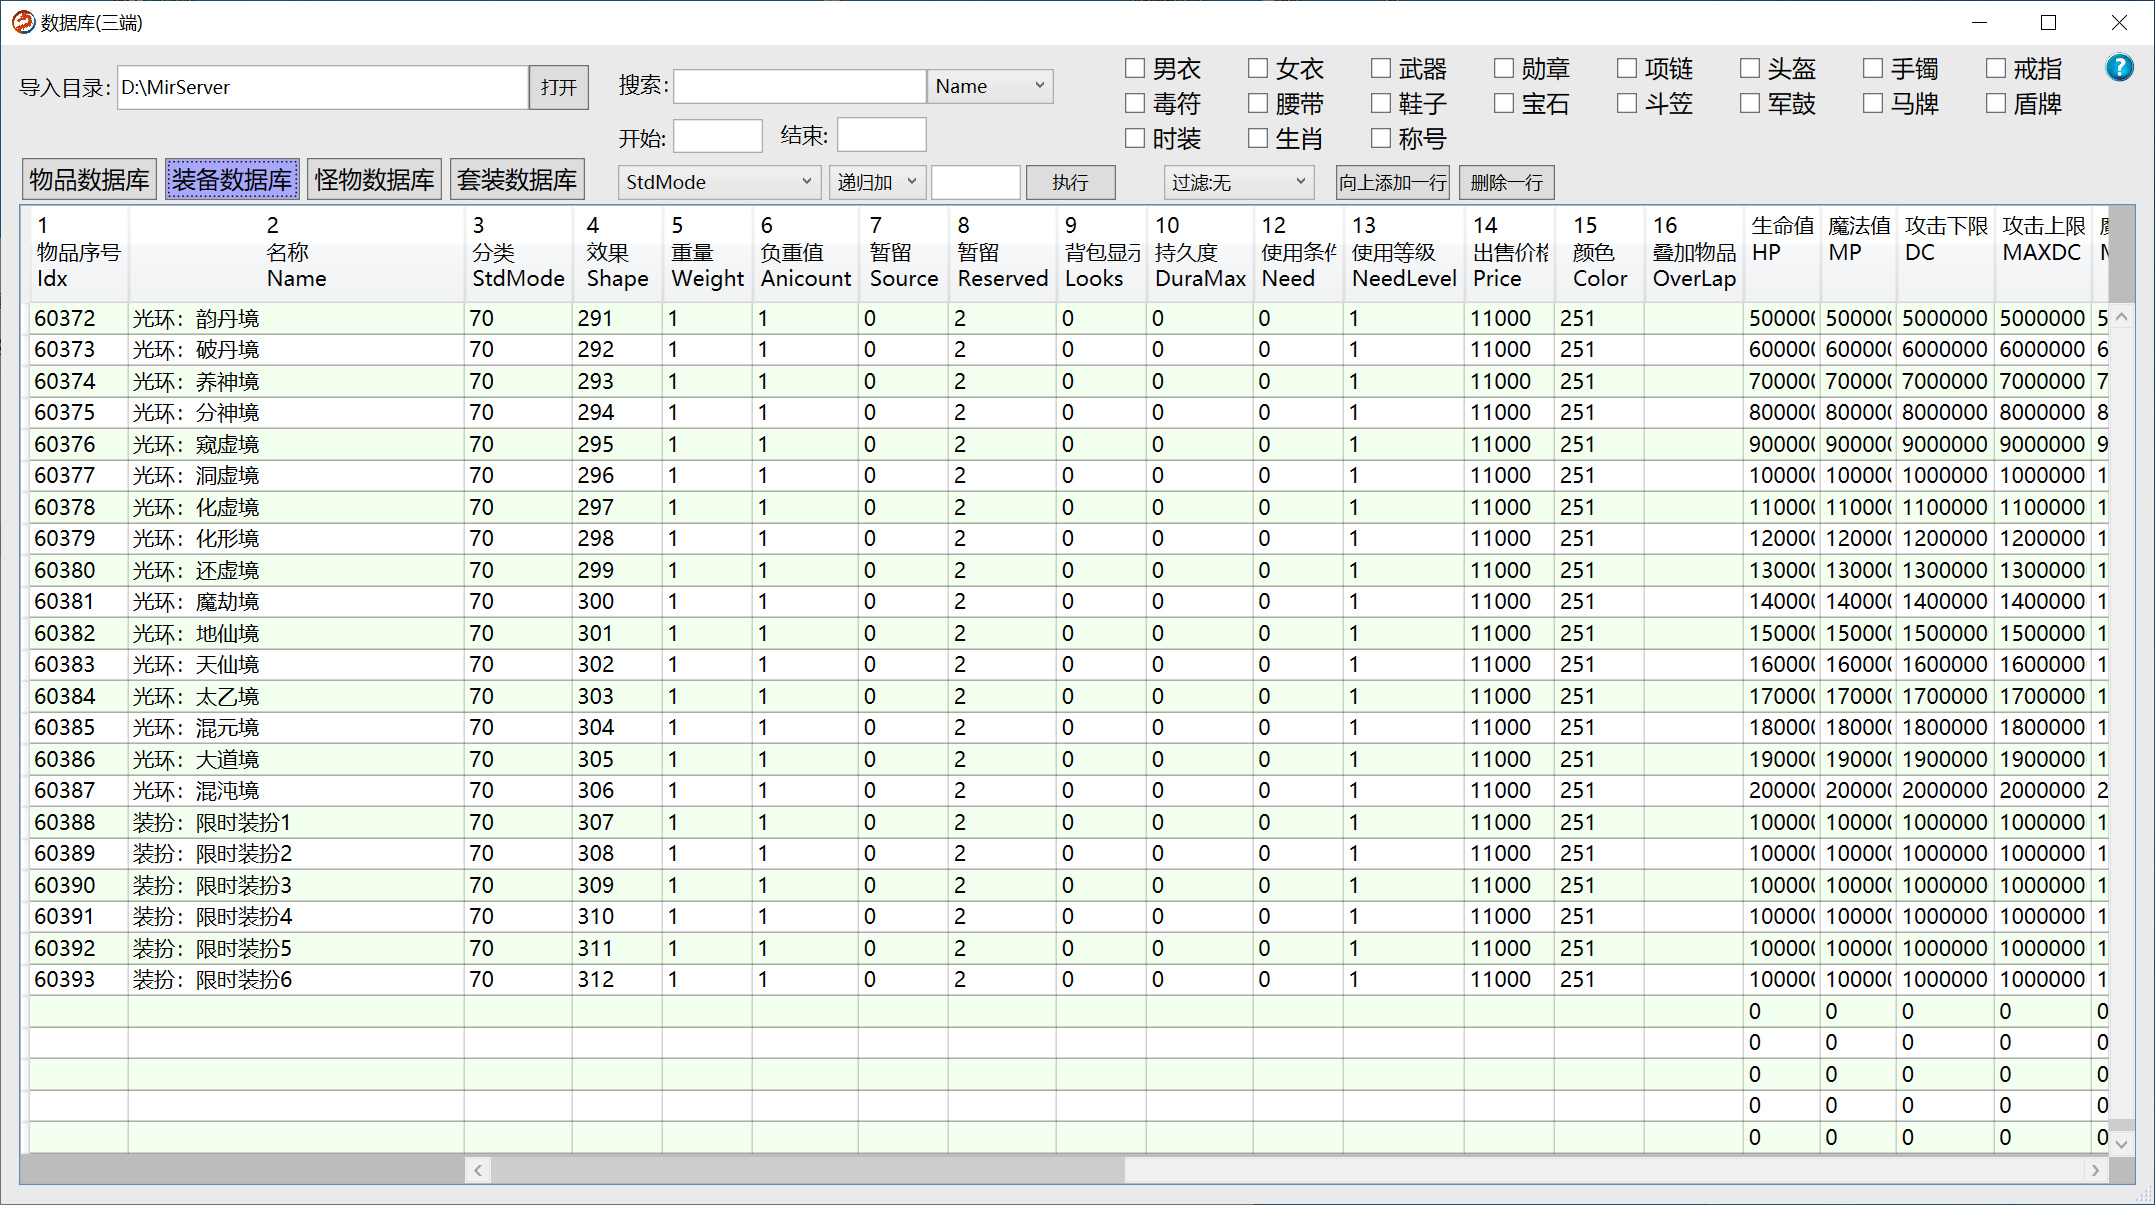Select the 装备数据库 tab
The image size is (2155, 1205).
tap(232, 180)
